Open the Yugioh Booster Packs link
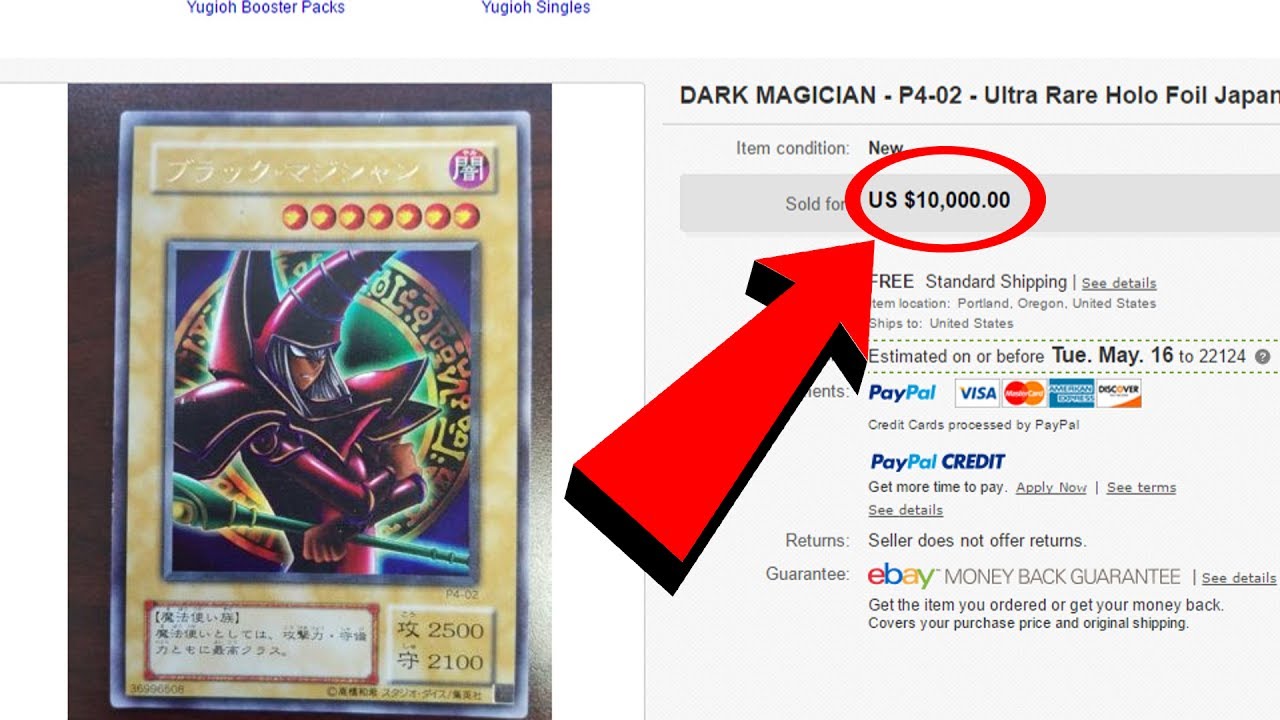Image resolution: width=1280 pixels, height=720 pixels. (266, 8)
